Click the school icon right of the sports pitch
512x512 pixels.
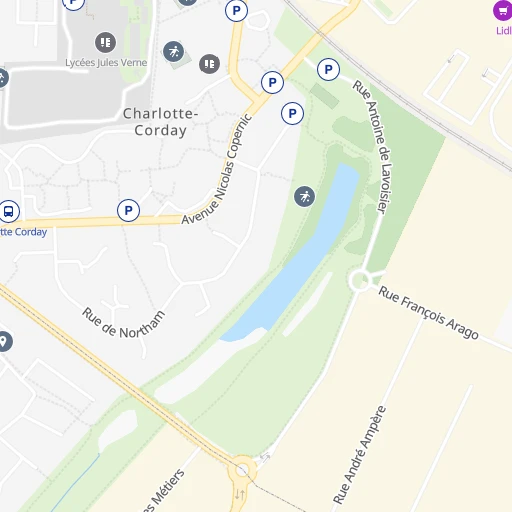coord(209,64)
